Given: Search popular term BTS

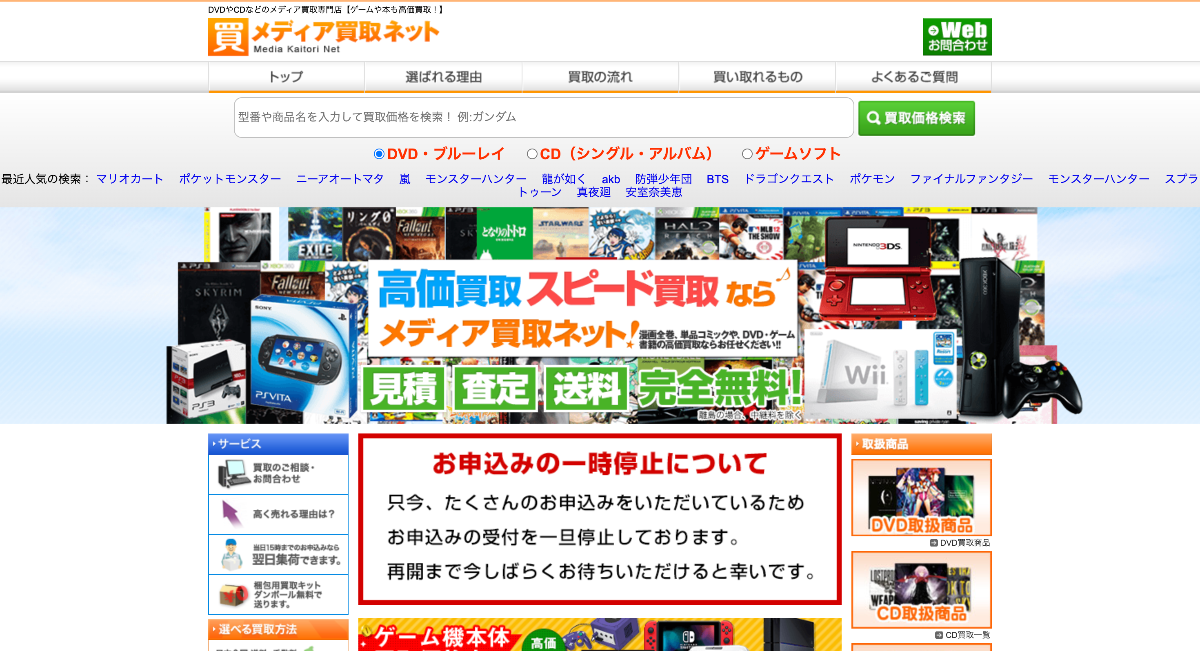Looking at the screenshot, I should tap(717, 179).
